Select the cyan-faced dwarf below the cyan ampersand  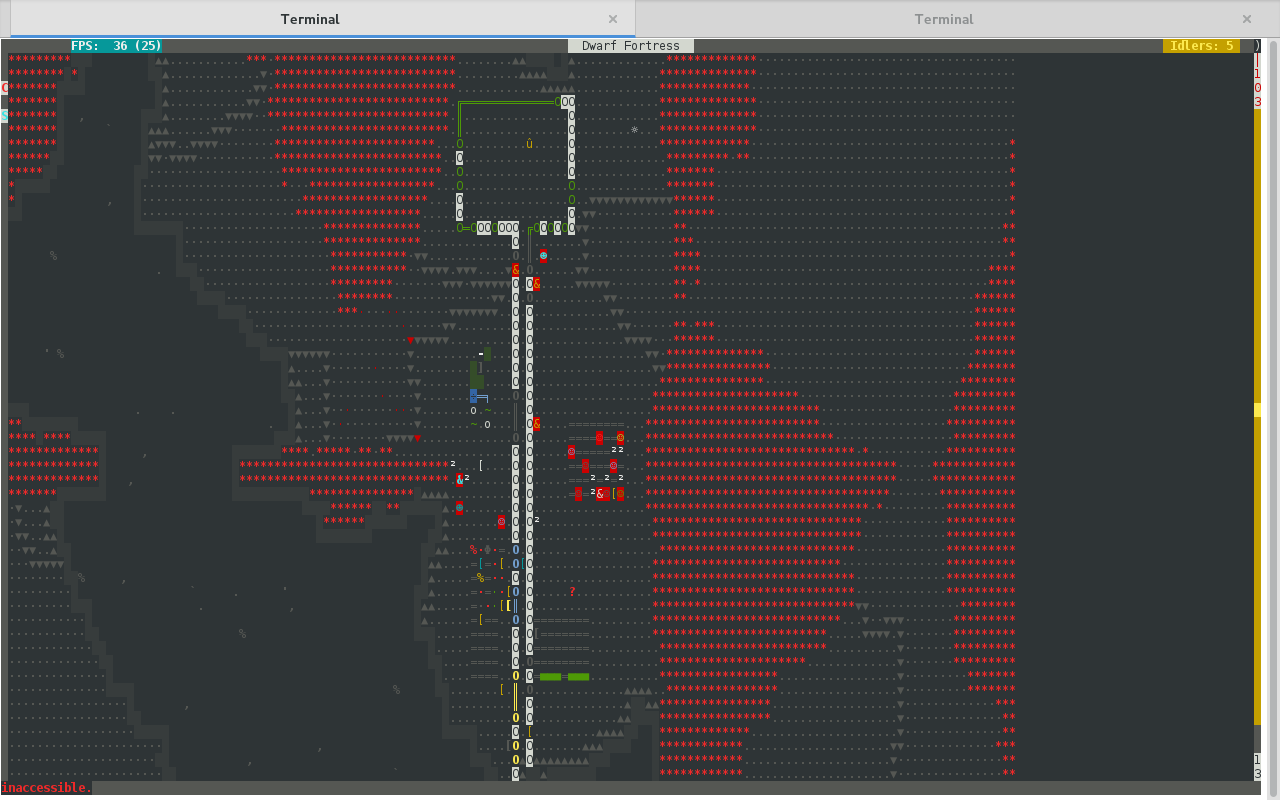tap(460, 508)
